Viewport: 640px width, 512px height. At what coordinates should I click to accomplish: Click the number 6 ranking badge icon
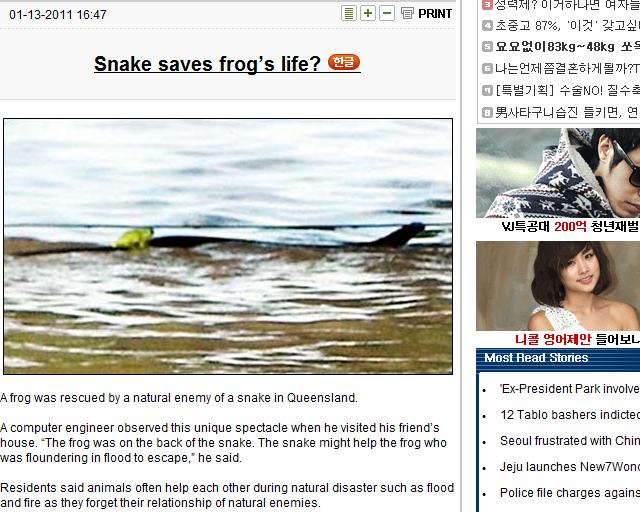tap(487, 68)
